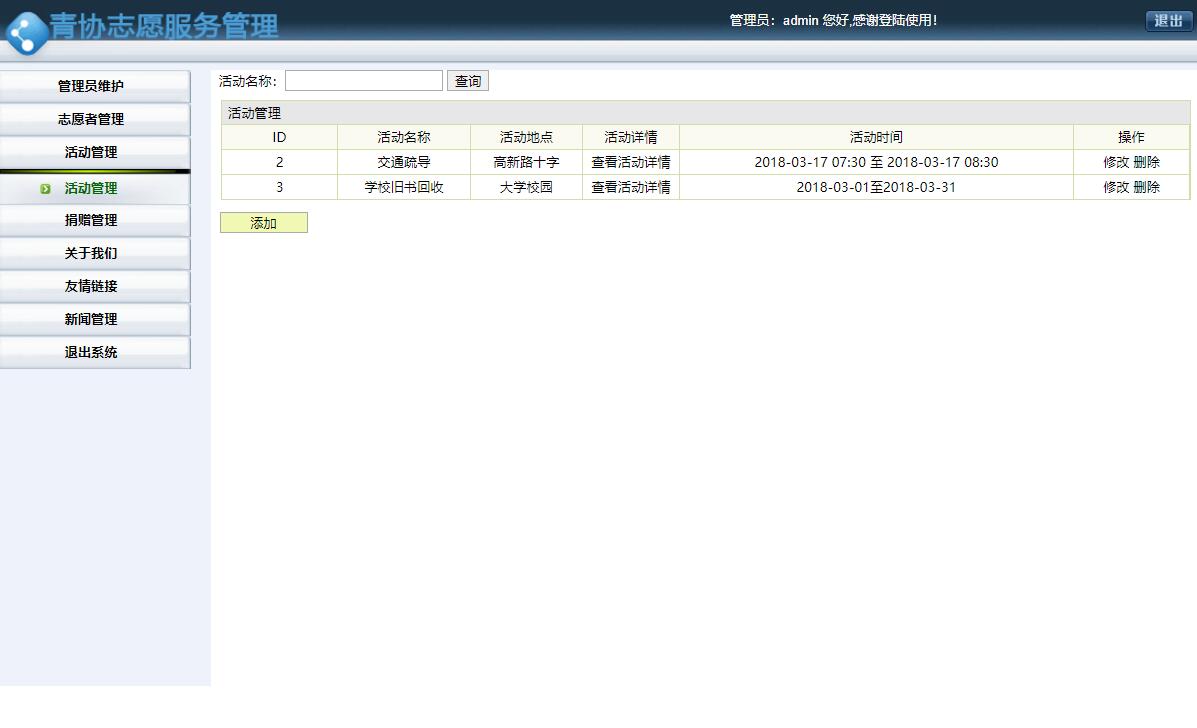Screen dimensions: 1197x728
Task: Click the 退出 logout button at top right
Action: point(1167,20)
